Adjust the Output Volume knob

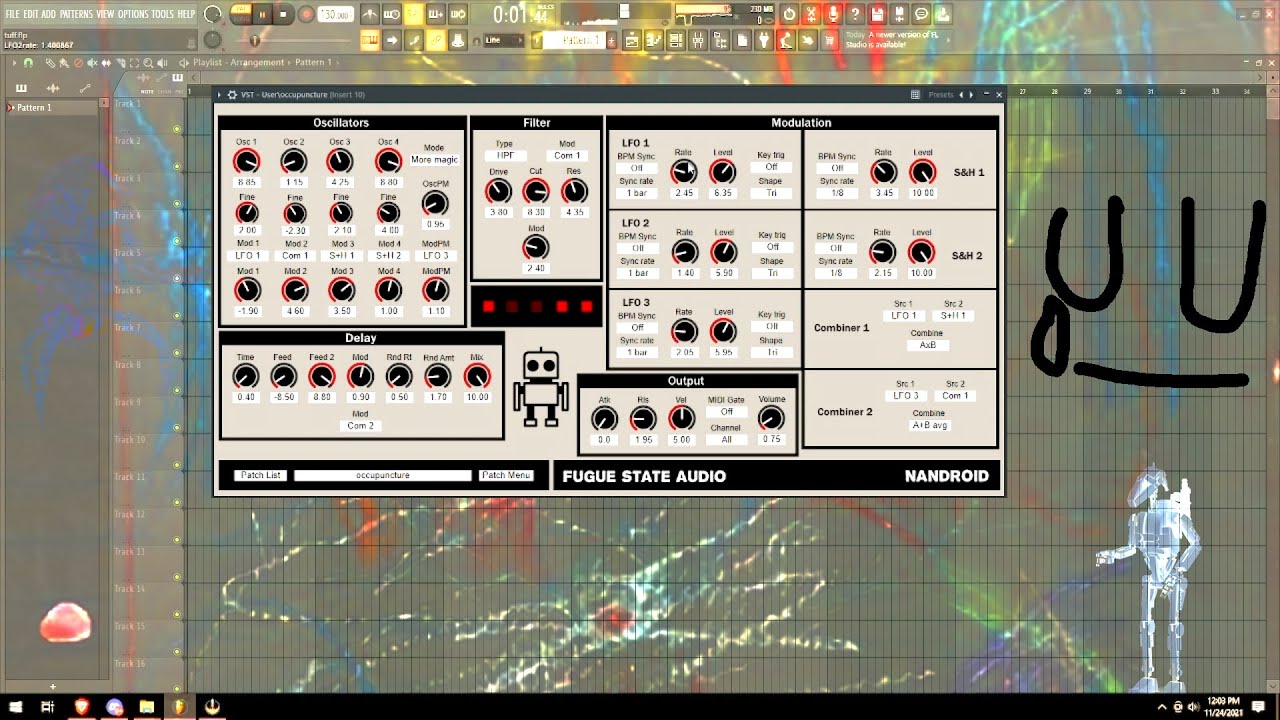point(771,419)
